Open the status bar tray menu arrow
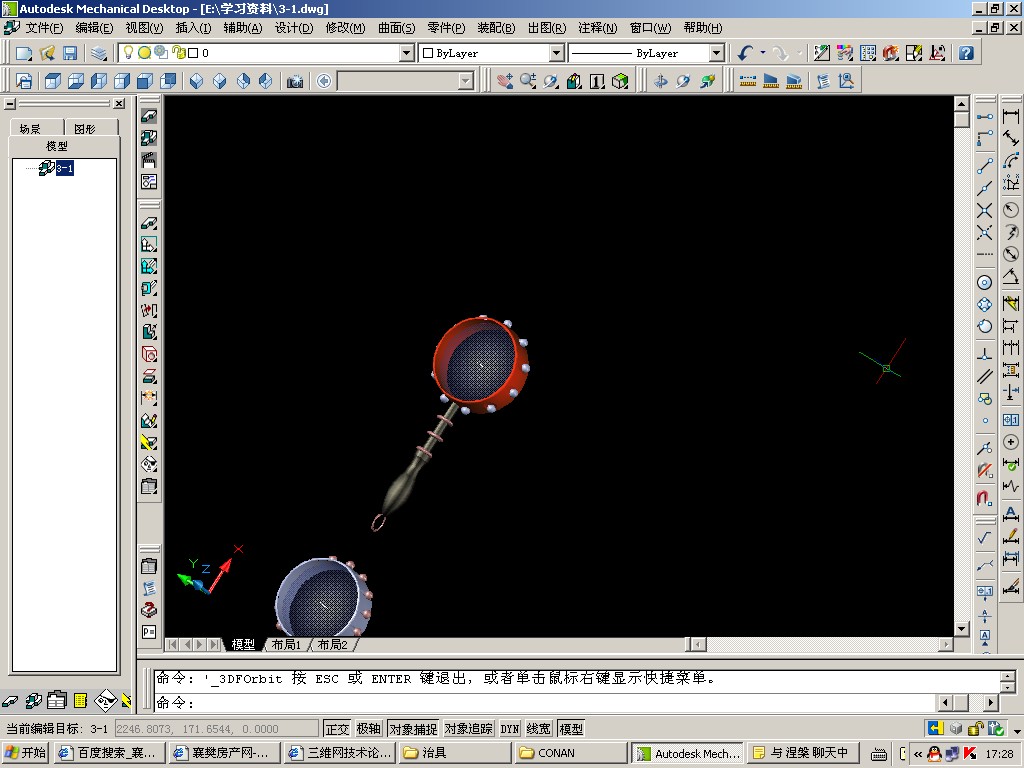 [x=1017, y=731]
